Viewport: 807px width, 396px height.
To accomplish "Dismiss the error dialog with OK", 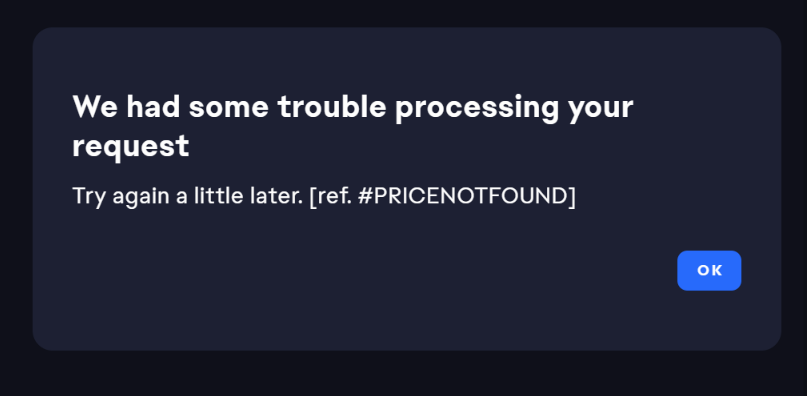I will click(x=709, y=270).
